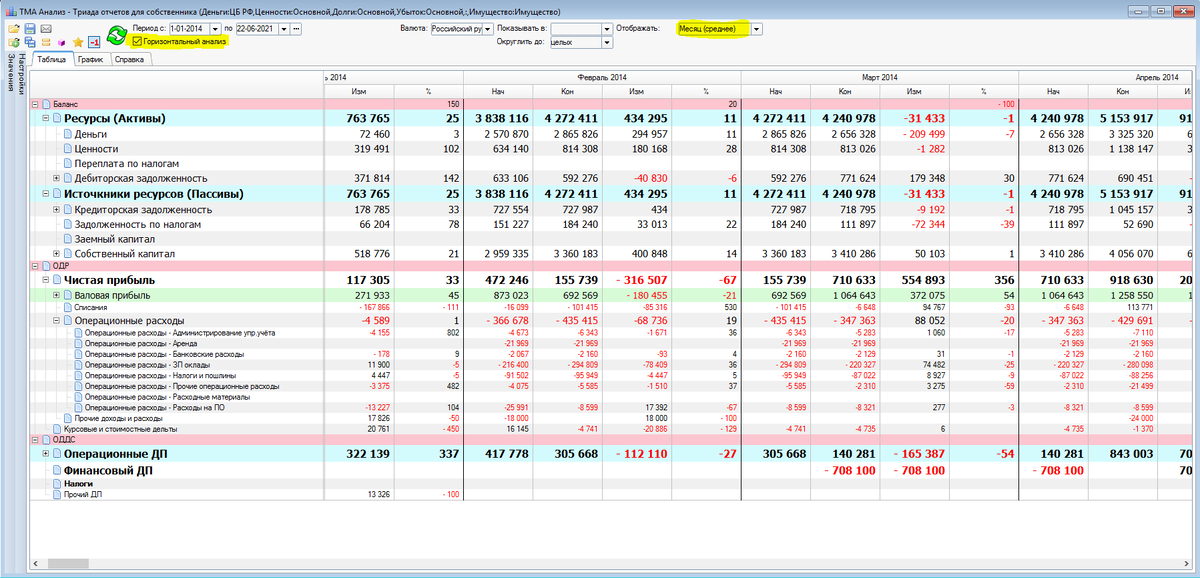Click the Март 2014 column group header
This screenshot has width=1200, height=578.
coord(879,77)
